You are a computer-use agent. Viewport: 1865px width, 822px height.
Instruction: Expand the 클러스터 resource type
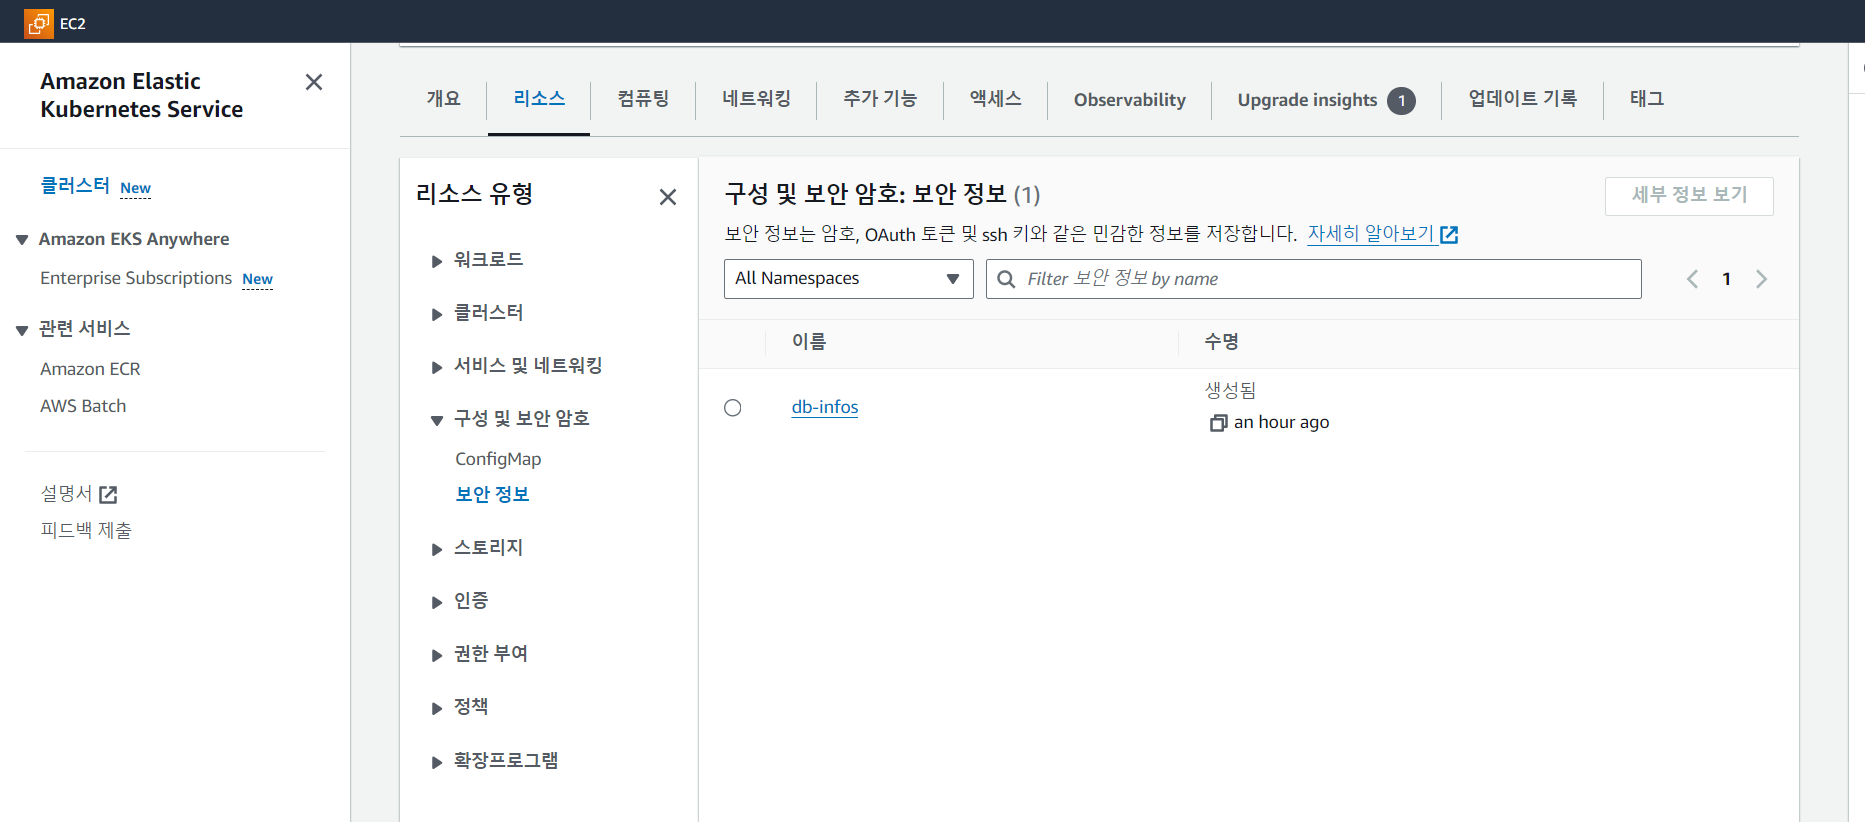click(x=437, y=315)
